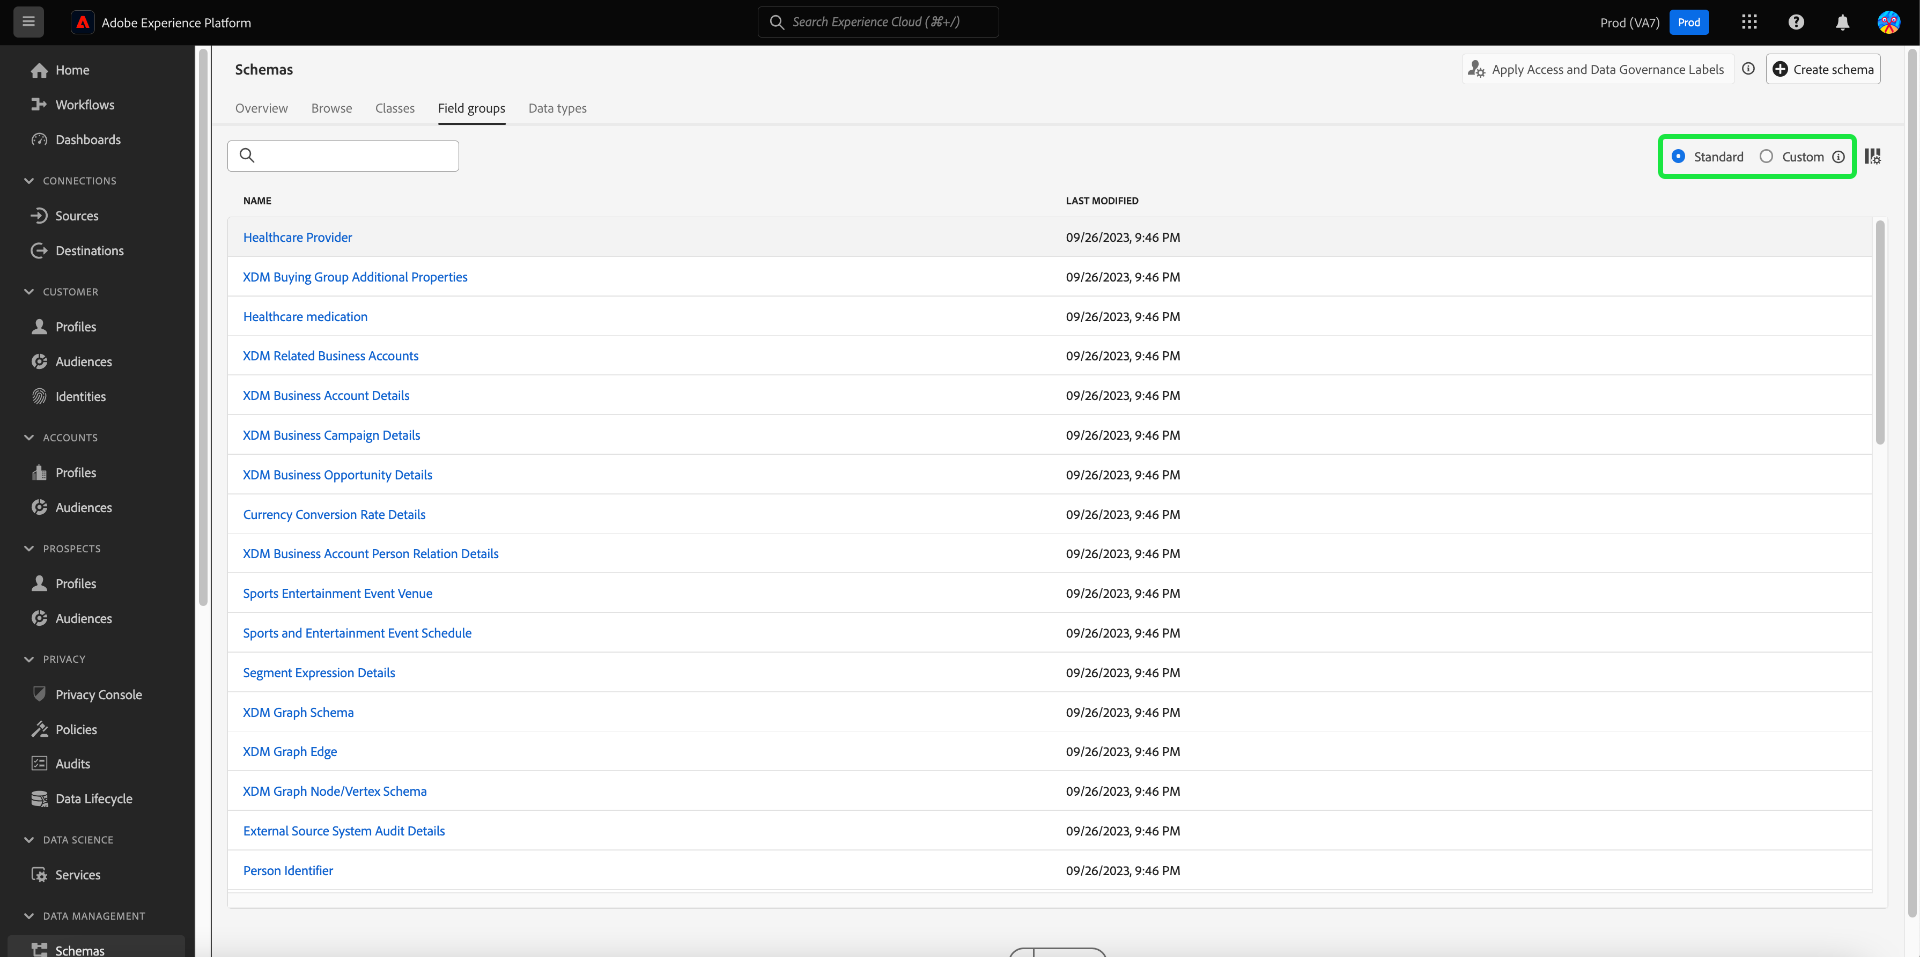
Task: Open Sports Entertainment Event Venue link
Action: coord(337,594)
